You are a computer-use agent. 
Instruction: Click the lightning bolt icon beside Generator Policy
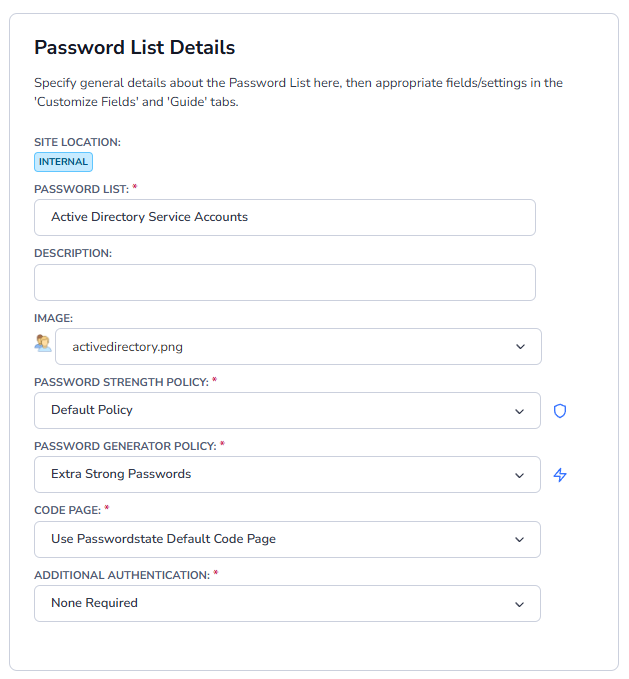560,475
